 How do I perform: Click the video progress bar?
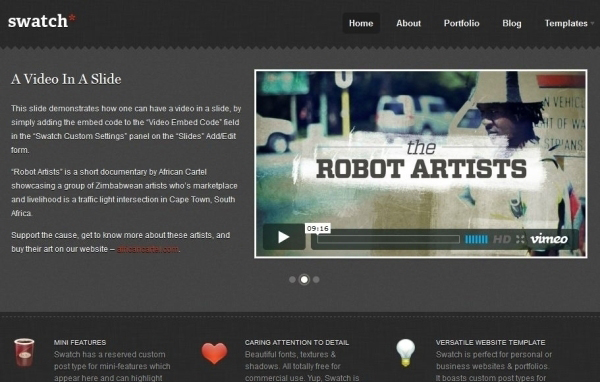coord(388,239)
